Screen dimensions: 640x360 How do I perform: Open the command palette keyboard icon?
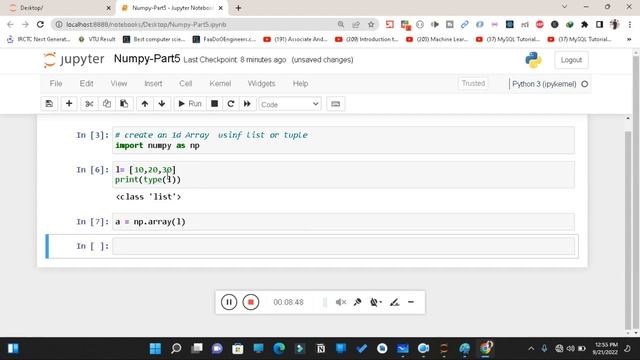pos(336,104)
